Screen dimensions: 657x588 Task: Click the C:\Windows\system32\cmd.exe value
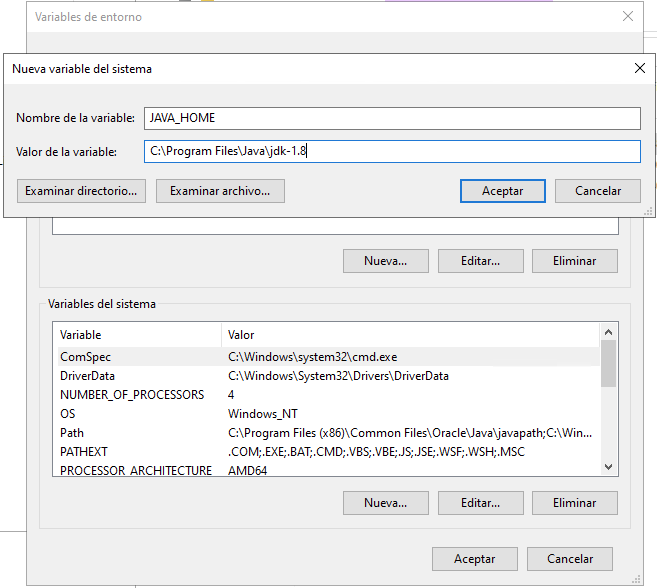[313, 357]
